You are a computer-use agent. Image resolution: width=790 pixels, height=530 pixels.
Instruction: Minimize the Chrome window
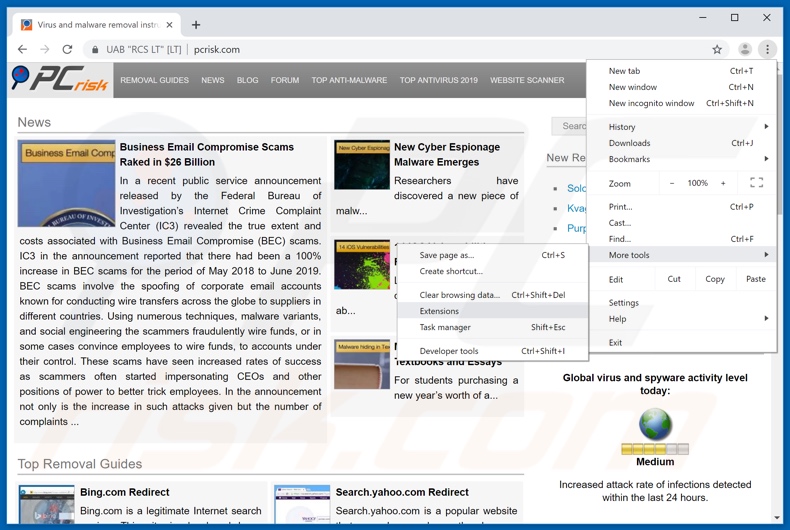[703, 18]
